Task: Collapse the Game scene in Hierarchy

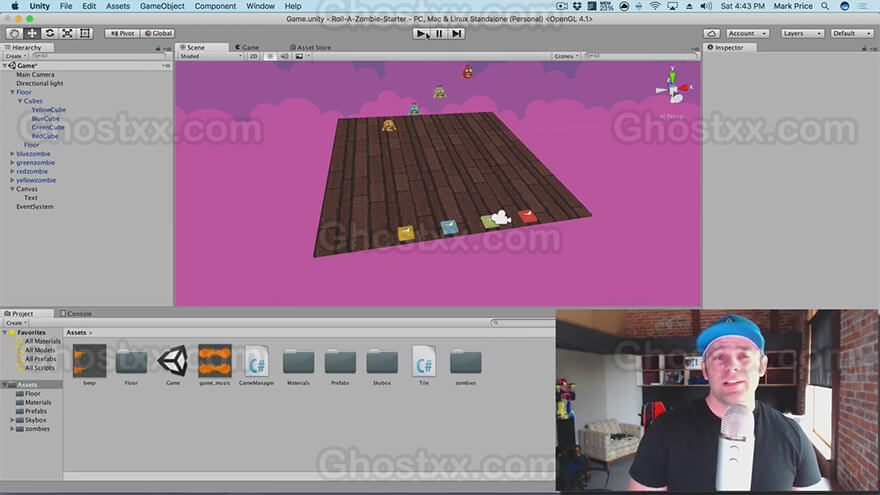Action: pyautogui.click(x=5, y=66)
